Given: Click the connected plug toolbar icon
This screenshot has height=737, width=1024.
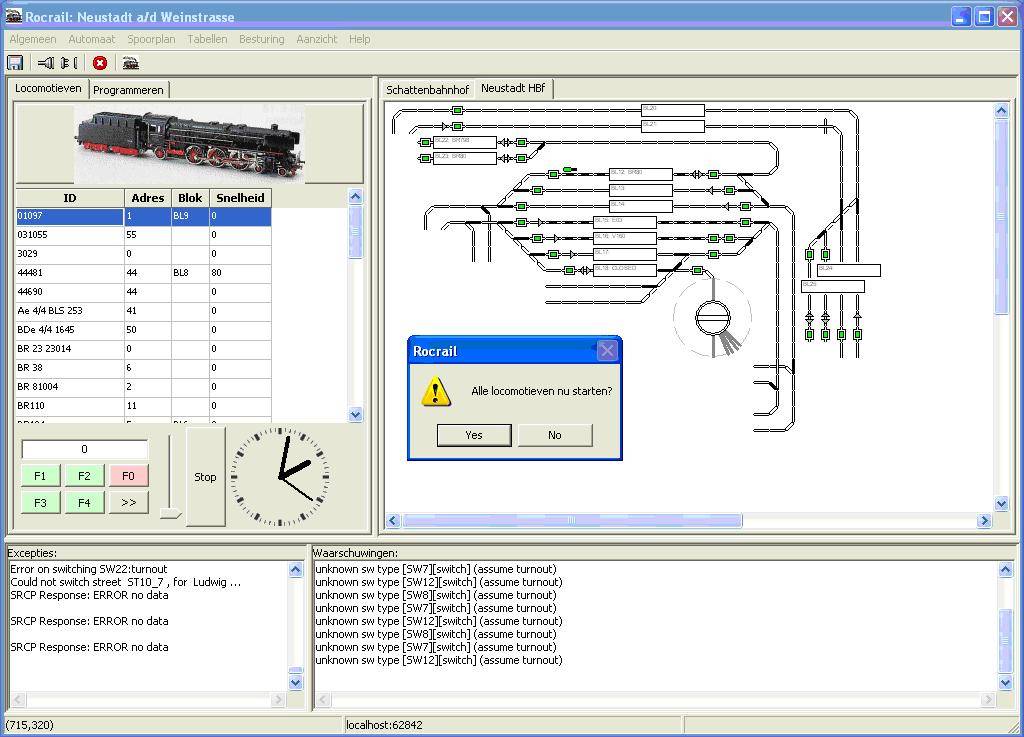Looking at the screenshot, I should (x=46, y=63).
